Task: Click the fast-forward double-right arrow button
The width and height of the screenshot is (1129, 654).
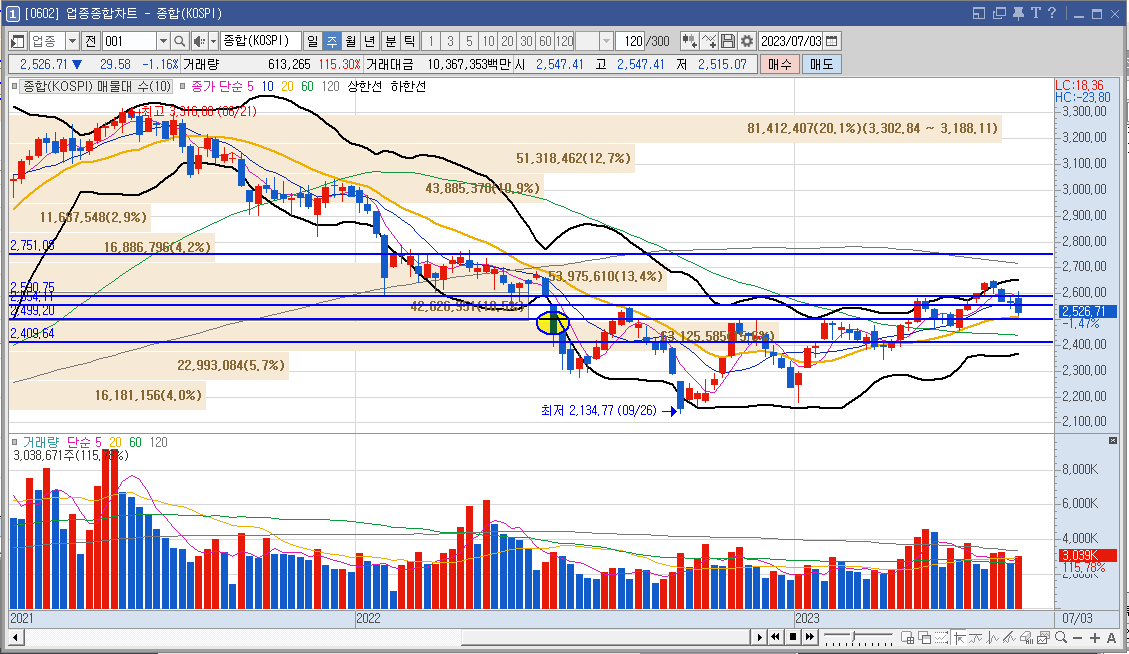Action: click(x=810, y=637)
